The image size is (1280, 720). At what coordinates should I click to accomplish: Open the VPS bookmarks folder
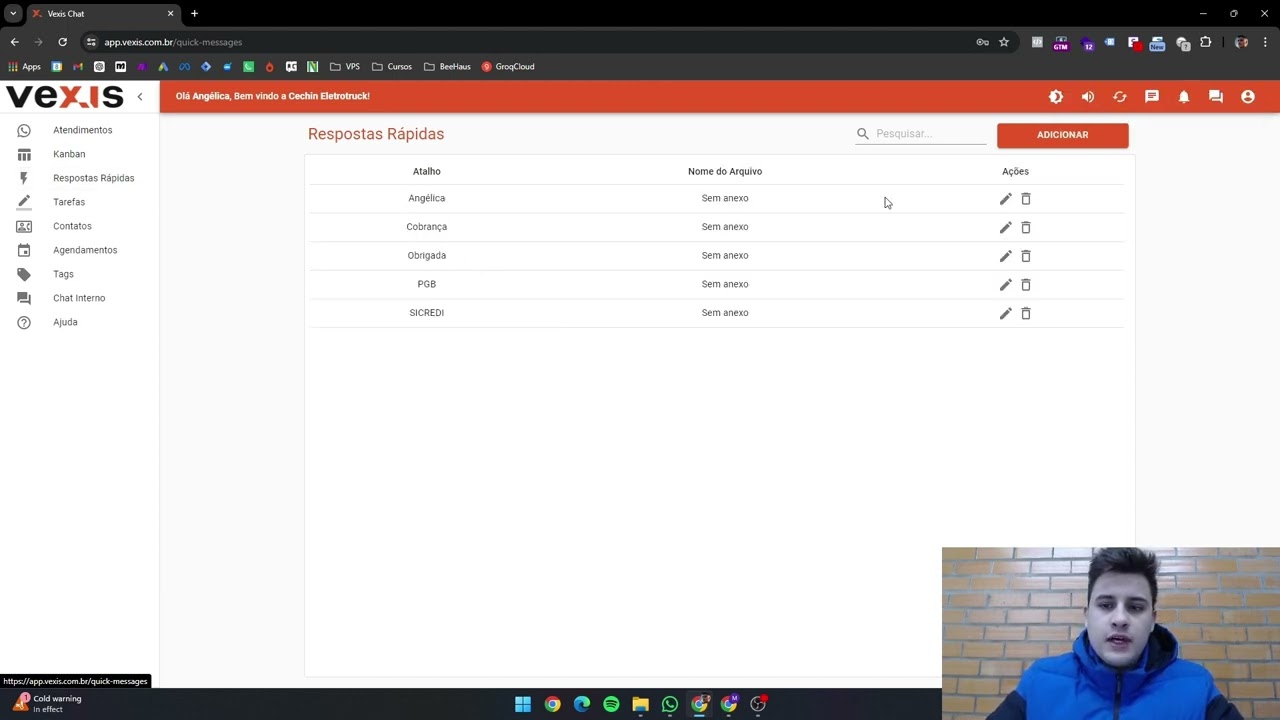click(345, 67)
